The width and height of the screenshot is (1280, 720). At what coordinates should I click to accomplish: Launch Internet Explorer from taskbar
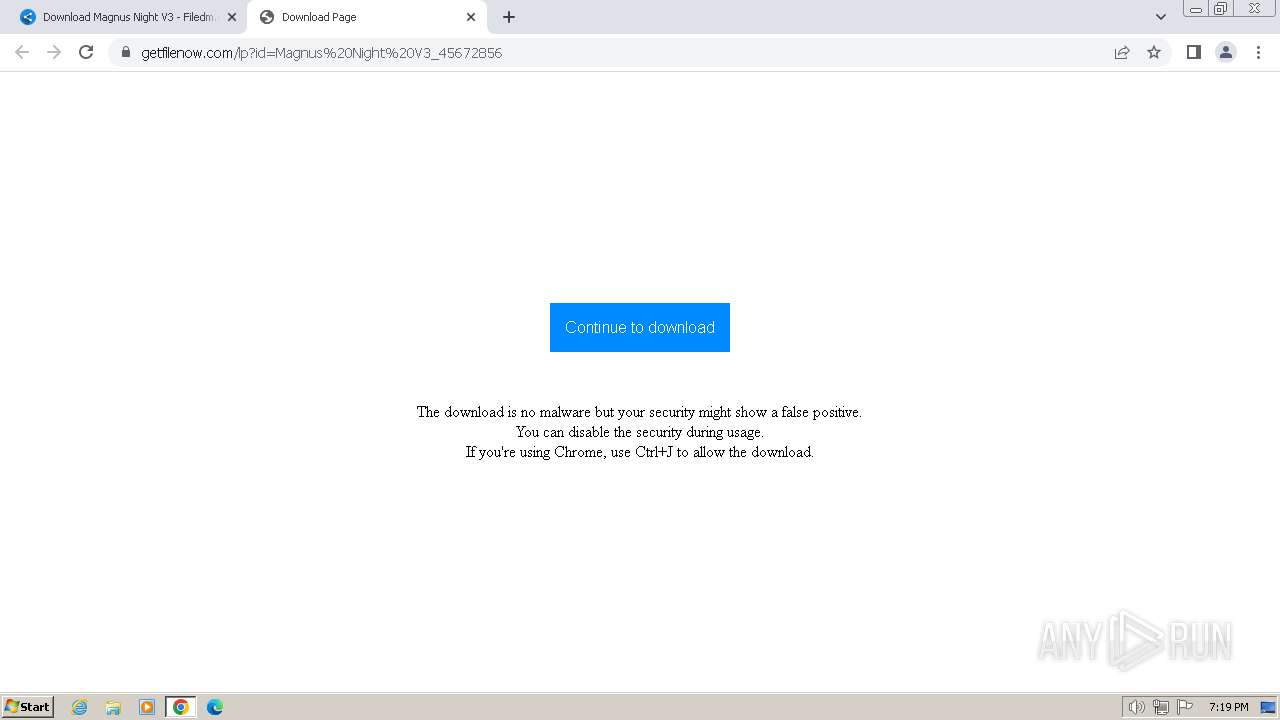tap(80, 707)
